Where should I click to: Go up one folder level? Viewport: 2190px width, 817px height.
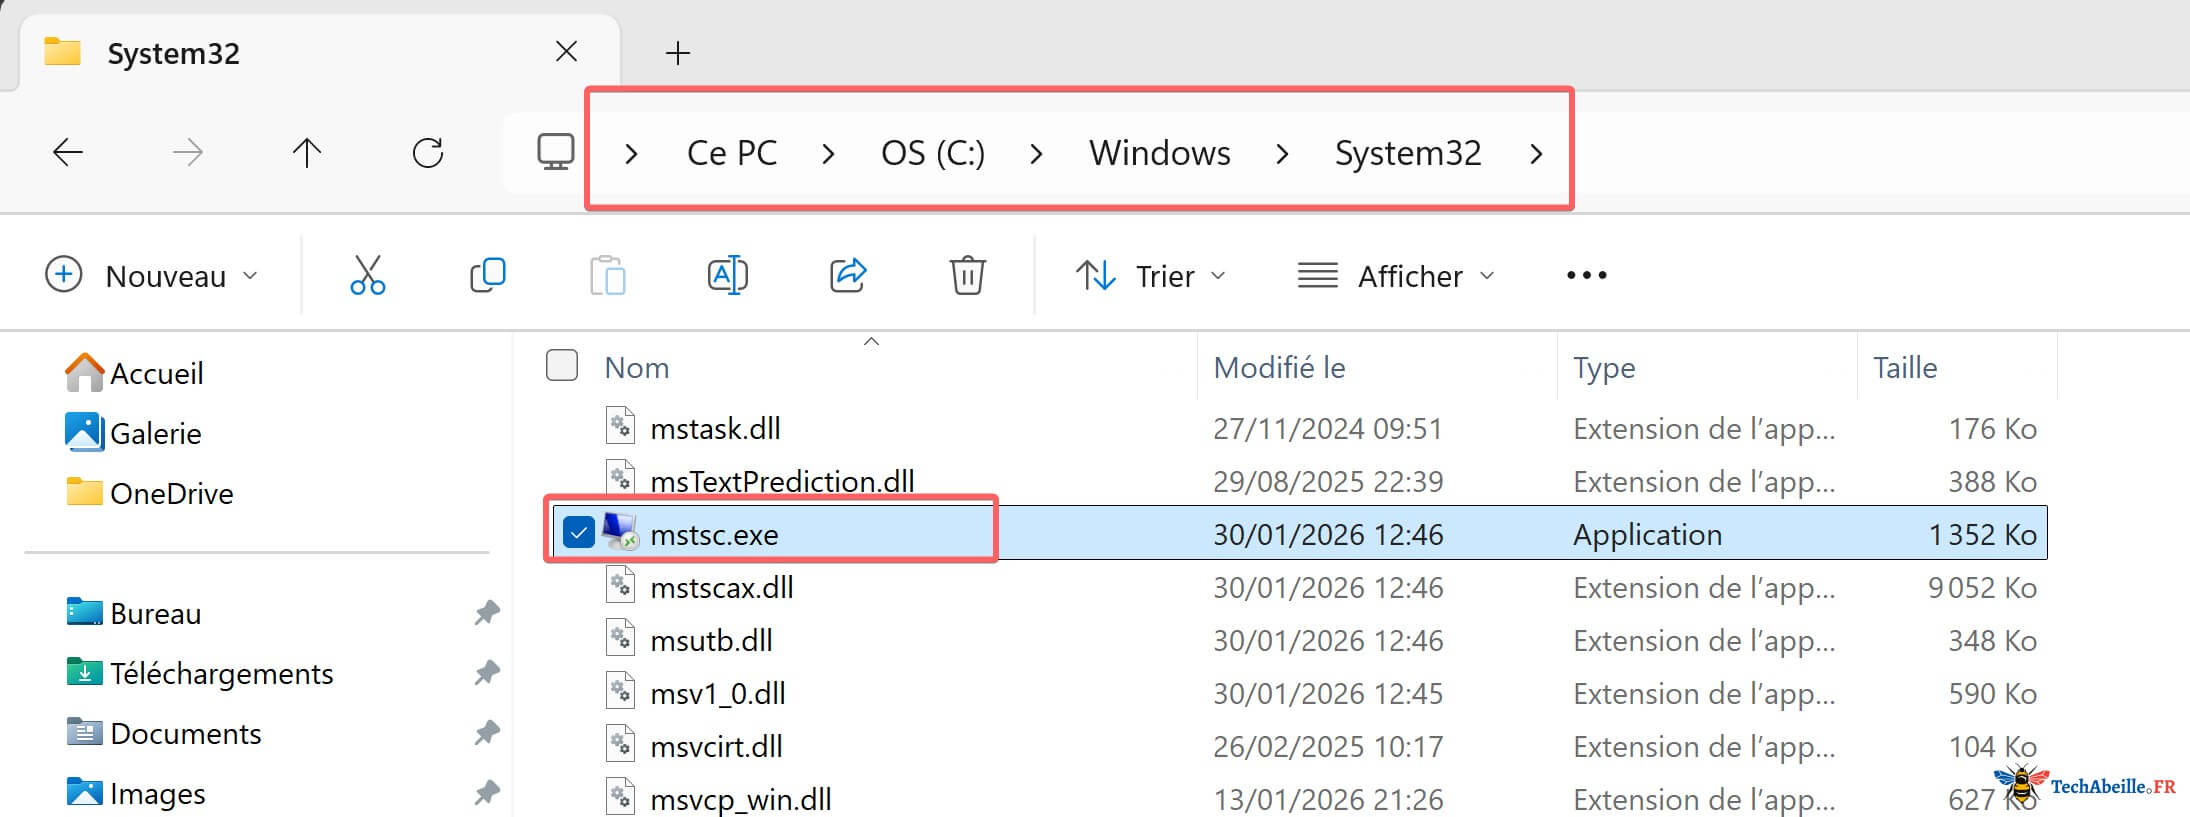coord(307,152)
